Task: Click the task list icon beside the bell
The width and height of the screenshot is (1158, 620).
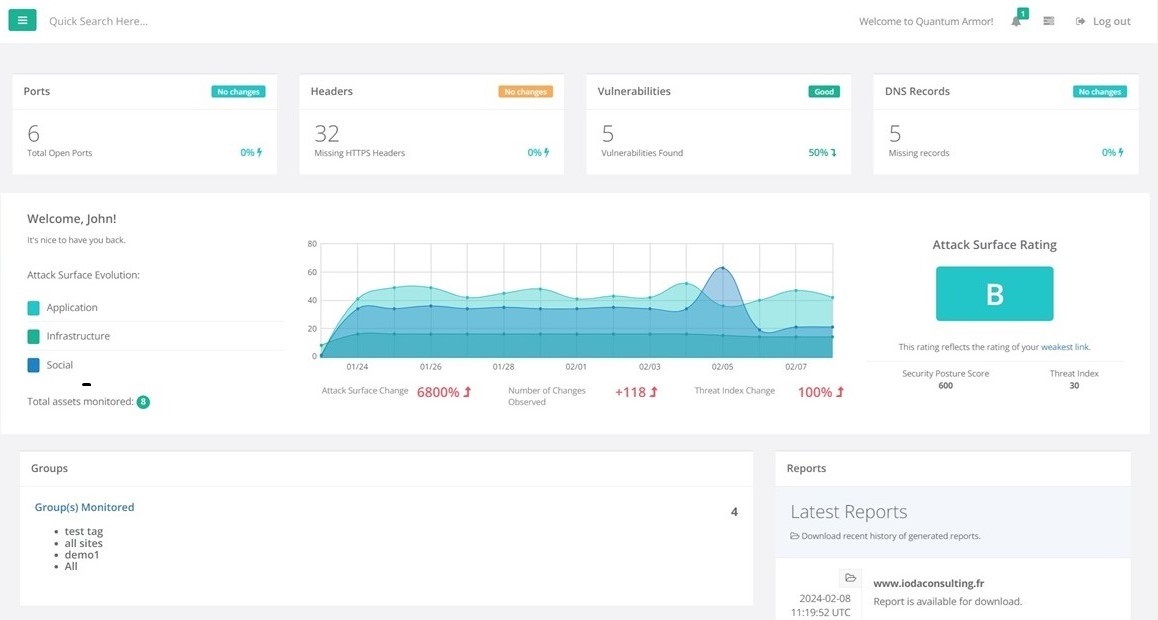Action: click(1048, 20)
